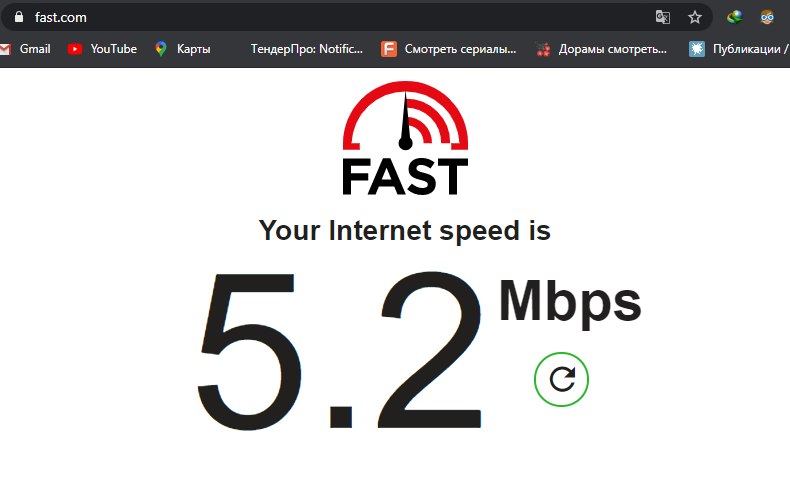This screenshot has width=790, height=478.
Task: Click the FAST wordmark text
Action: click(406, 177)
